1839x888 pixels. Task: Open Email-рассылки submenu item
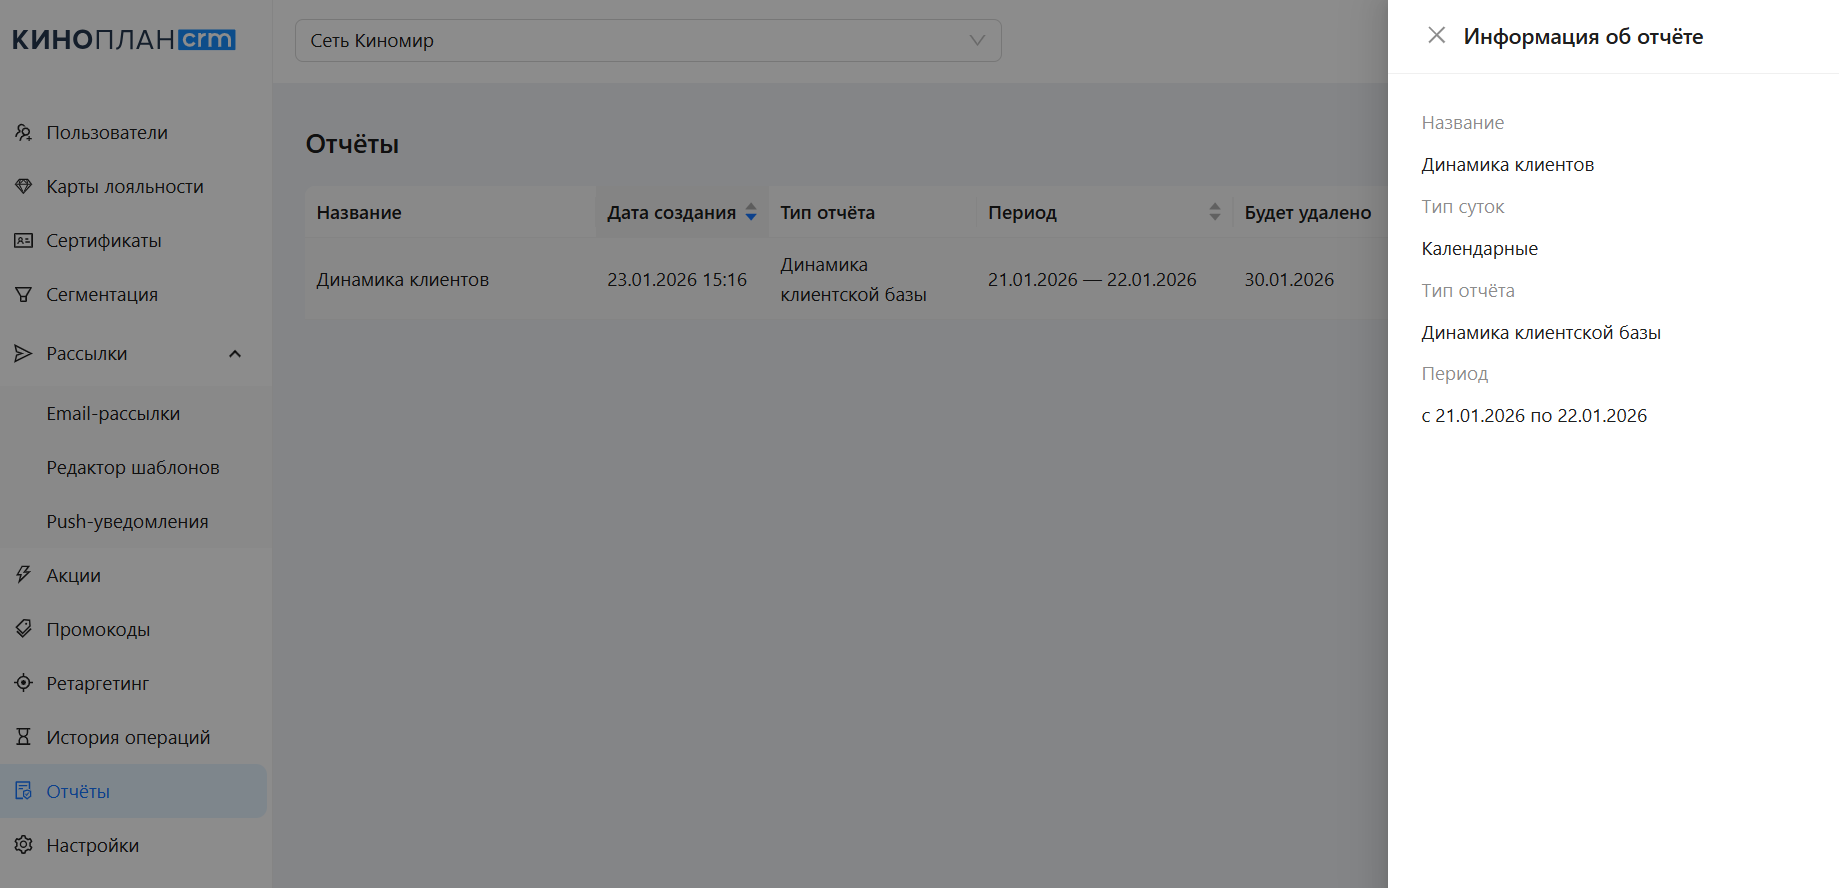tap(113, 414)
